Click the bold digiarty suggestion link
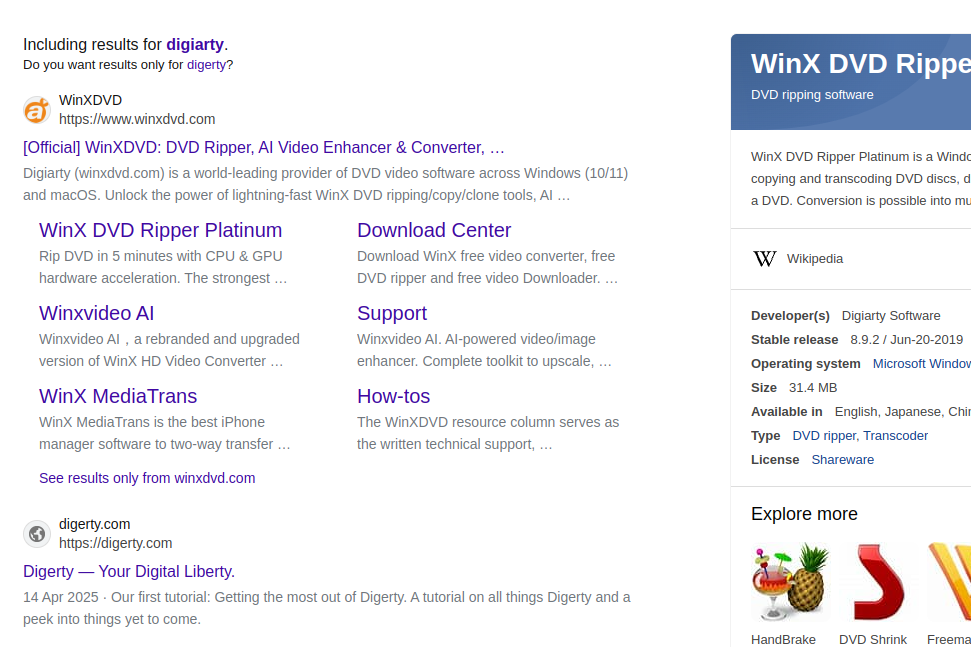The width and height of the screenshot is (971, 647). pyautogui.click(x=194, y=45)
